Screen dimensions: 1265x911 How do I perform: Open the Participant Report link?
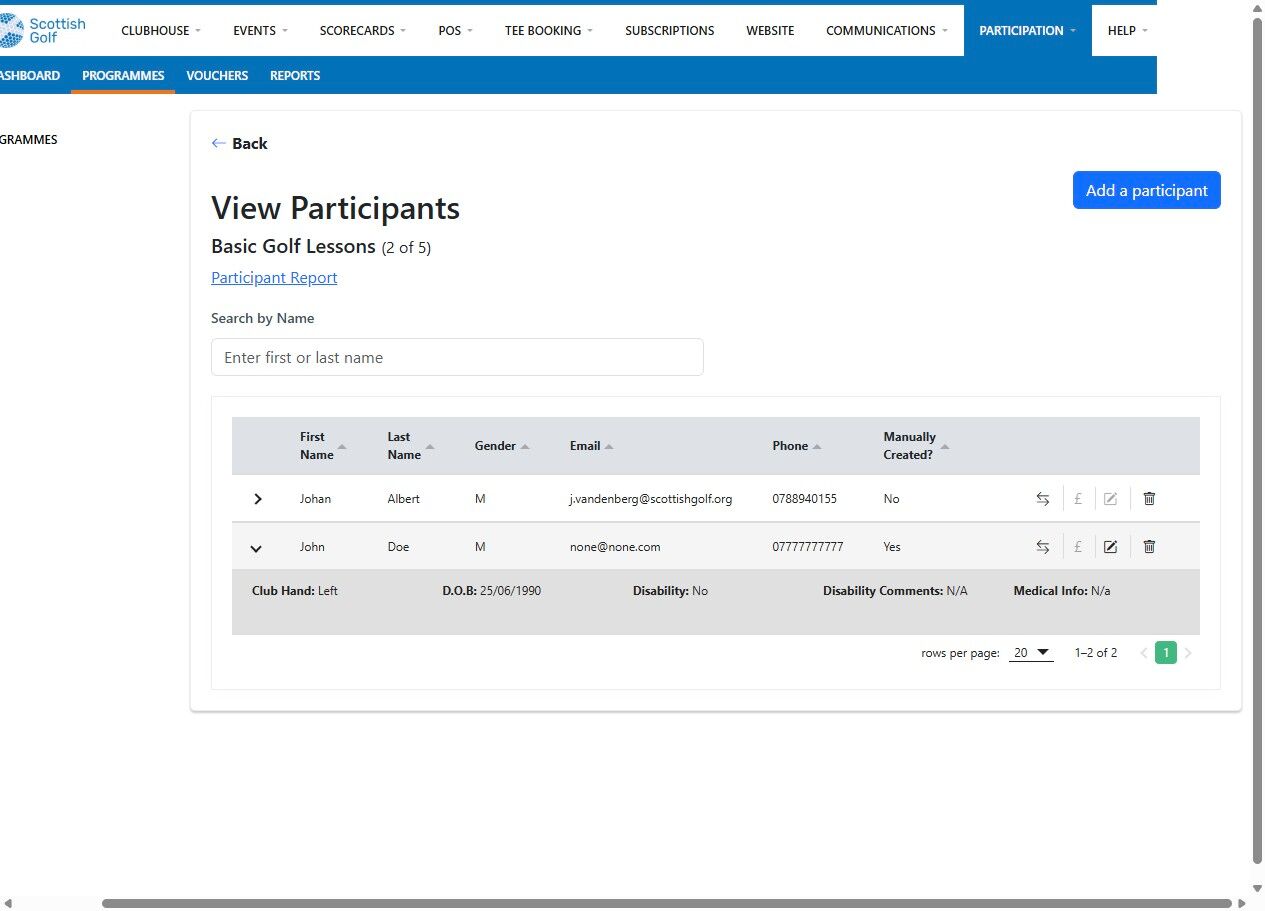(274, 278)
